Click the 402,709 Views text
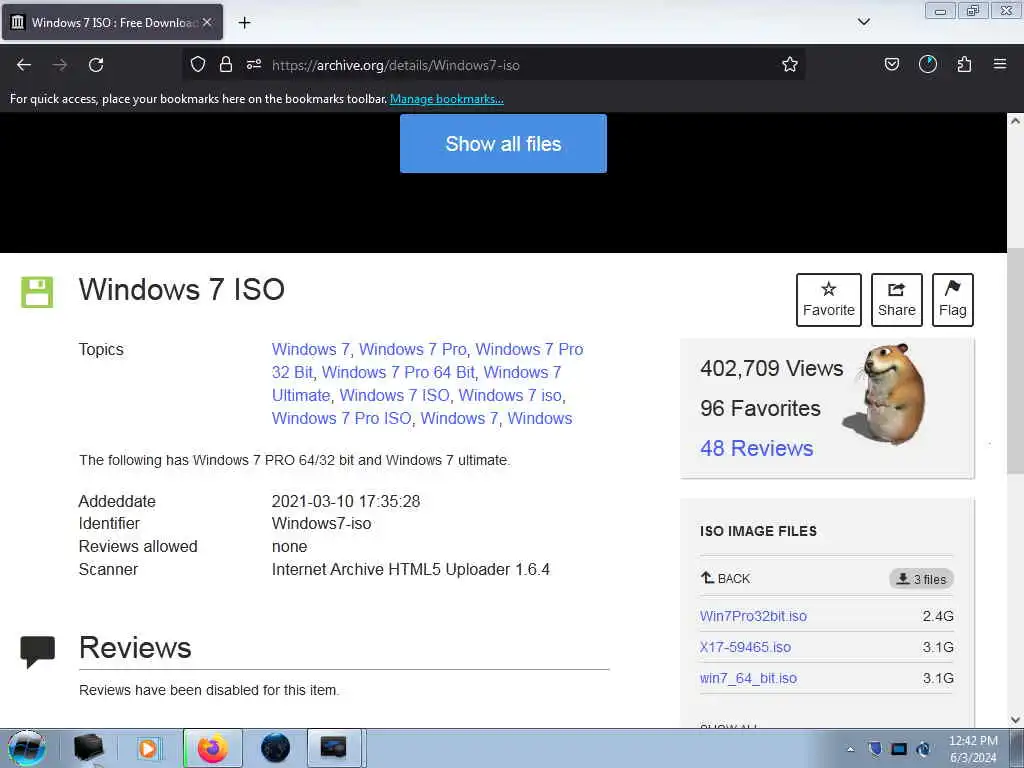Image resolution: width=1024 pixels, height=768 pixels. pos(772,368)
